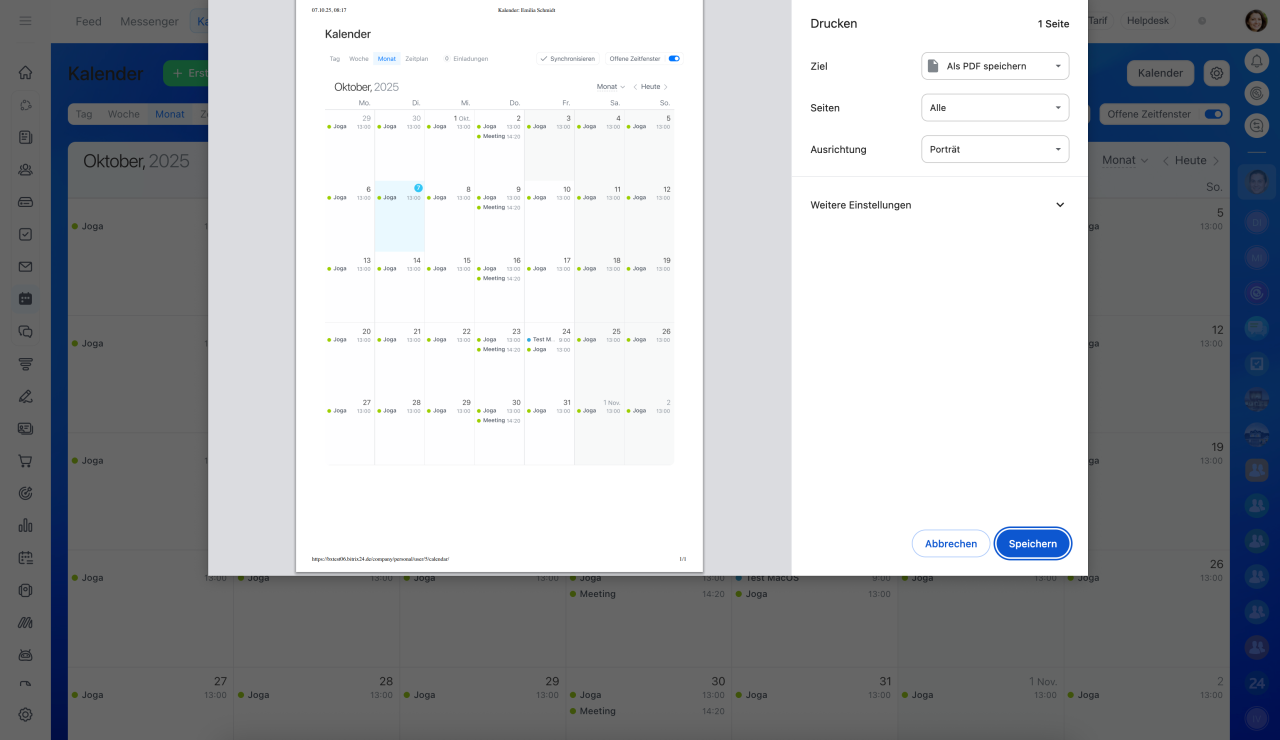1280x740 pixels.
Task: Click the print preview page thumbnail
Action: click(499, 286)
